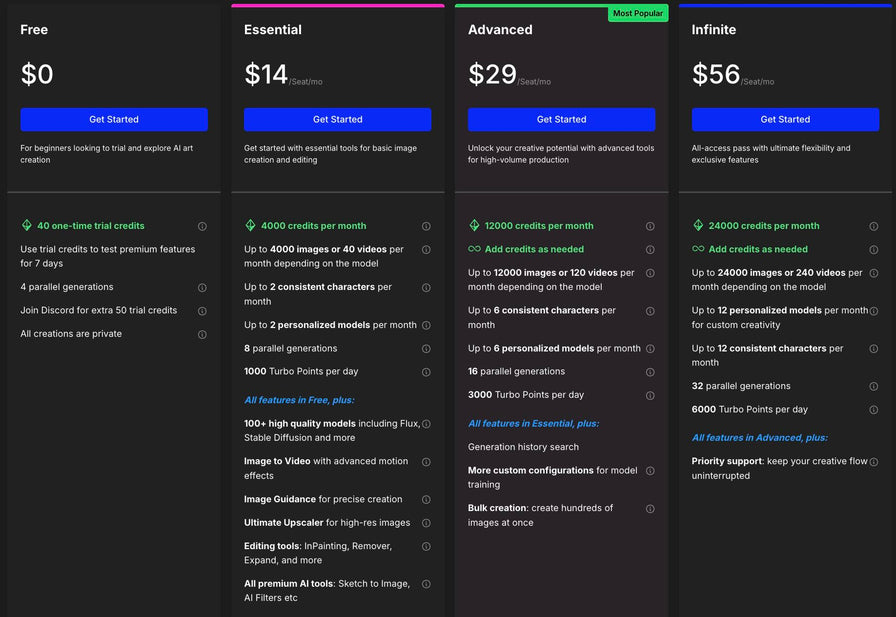Viewport: 896px width, 617px height.
Task: Open info icon for Ultimate Upscaler
Action: [x=426, y=523]
